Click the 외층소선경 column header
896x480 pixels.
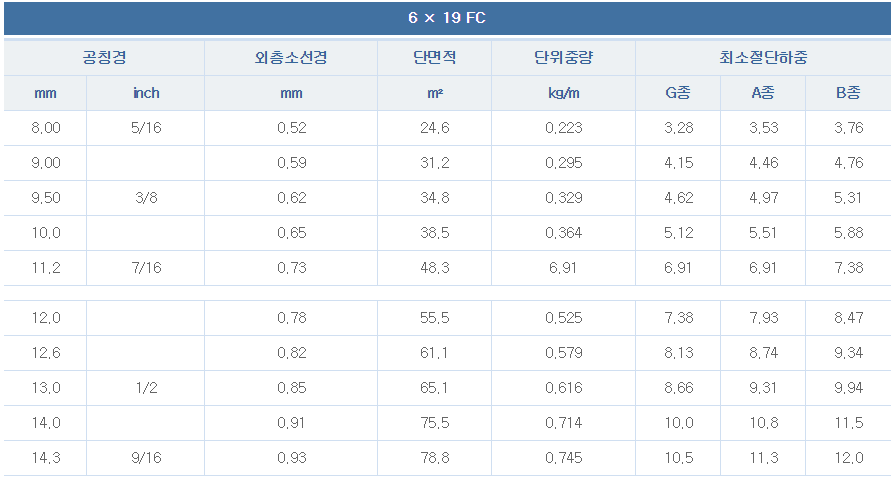[291, 58]
